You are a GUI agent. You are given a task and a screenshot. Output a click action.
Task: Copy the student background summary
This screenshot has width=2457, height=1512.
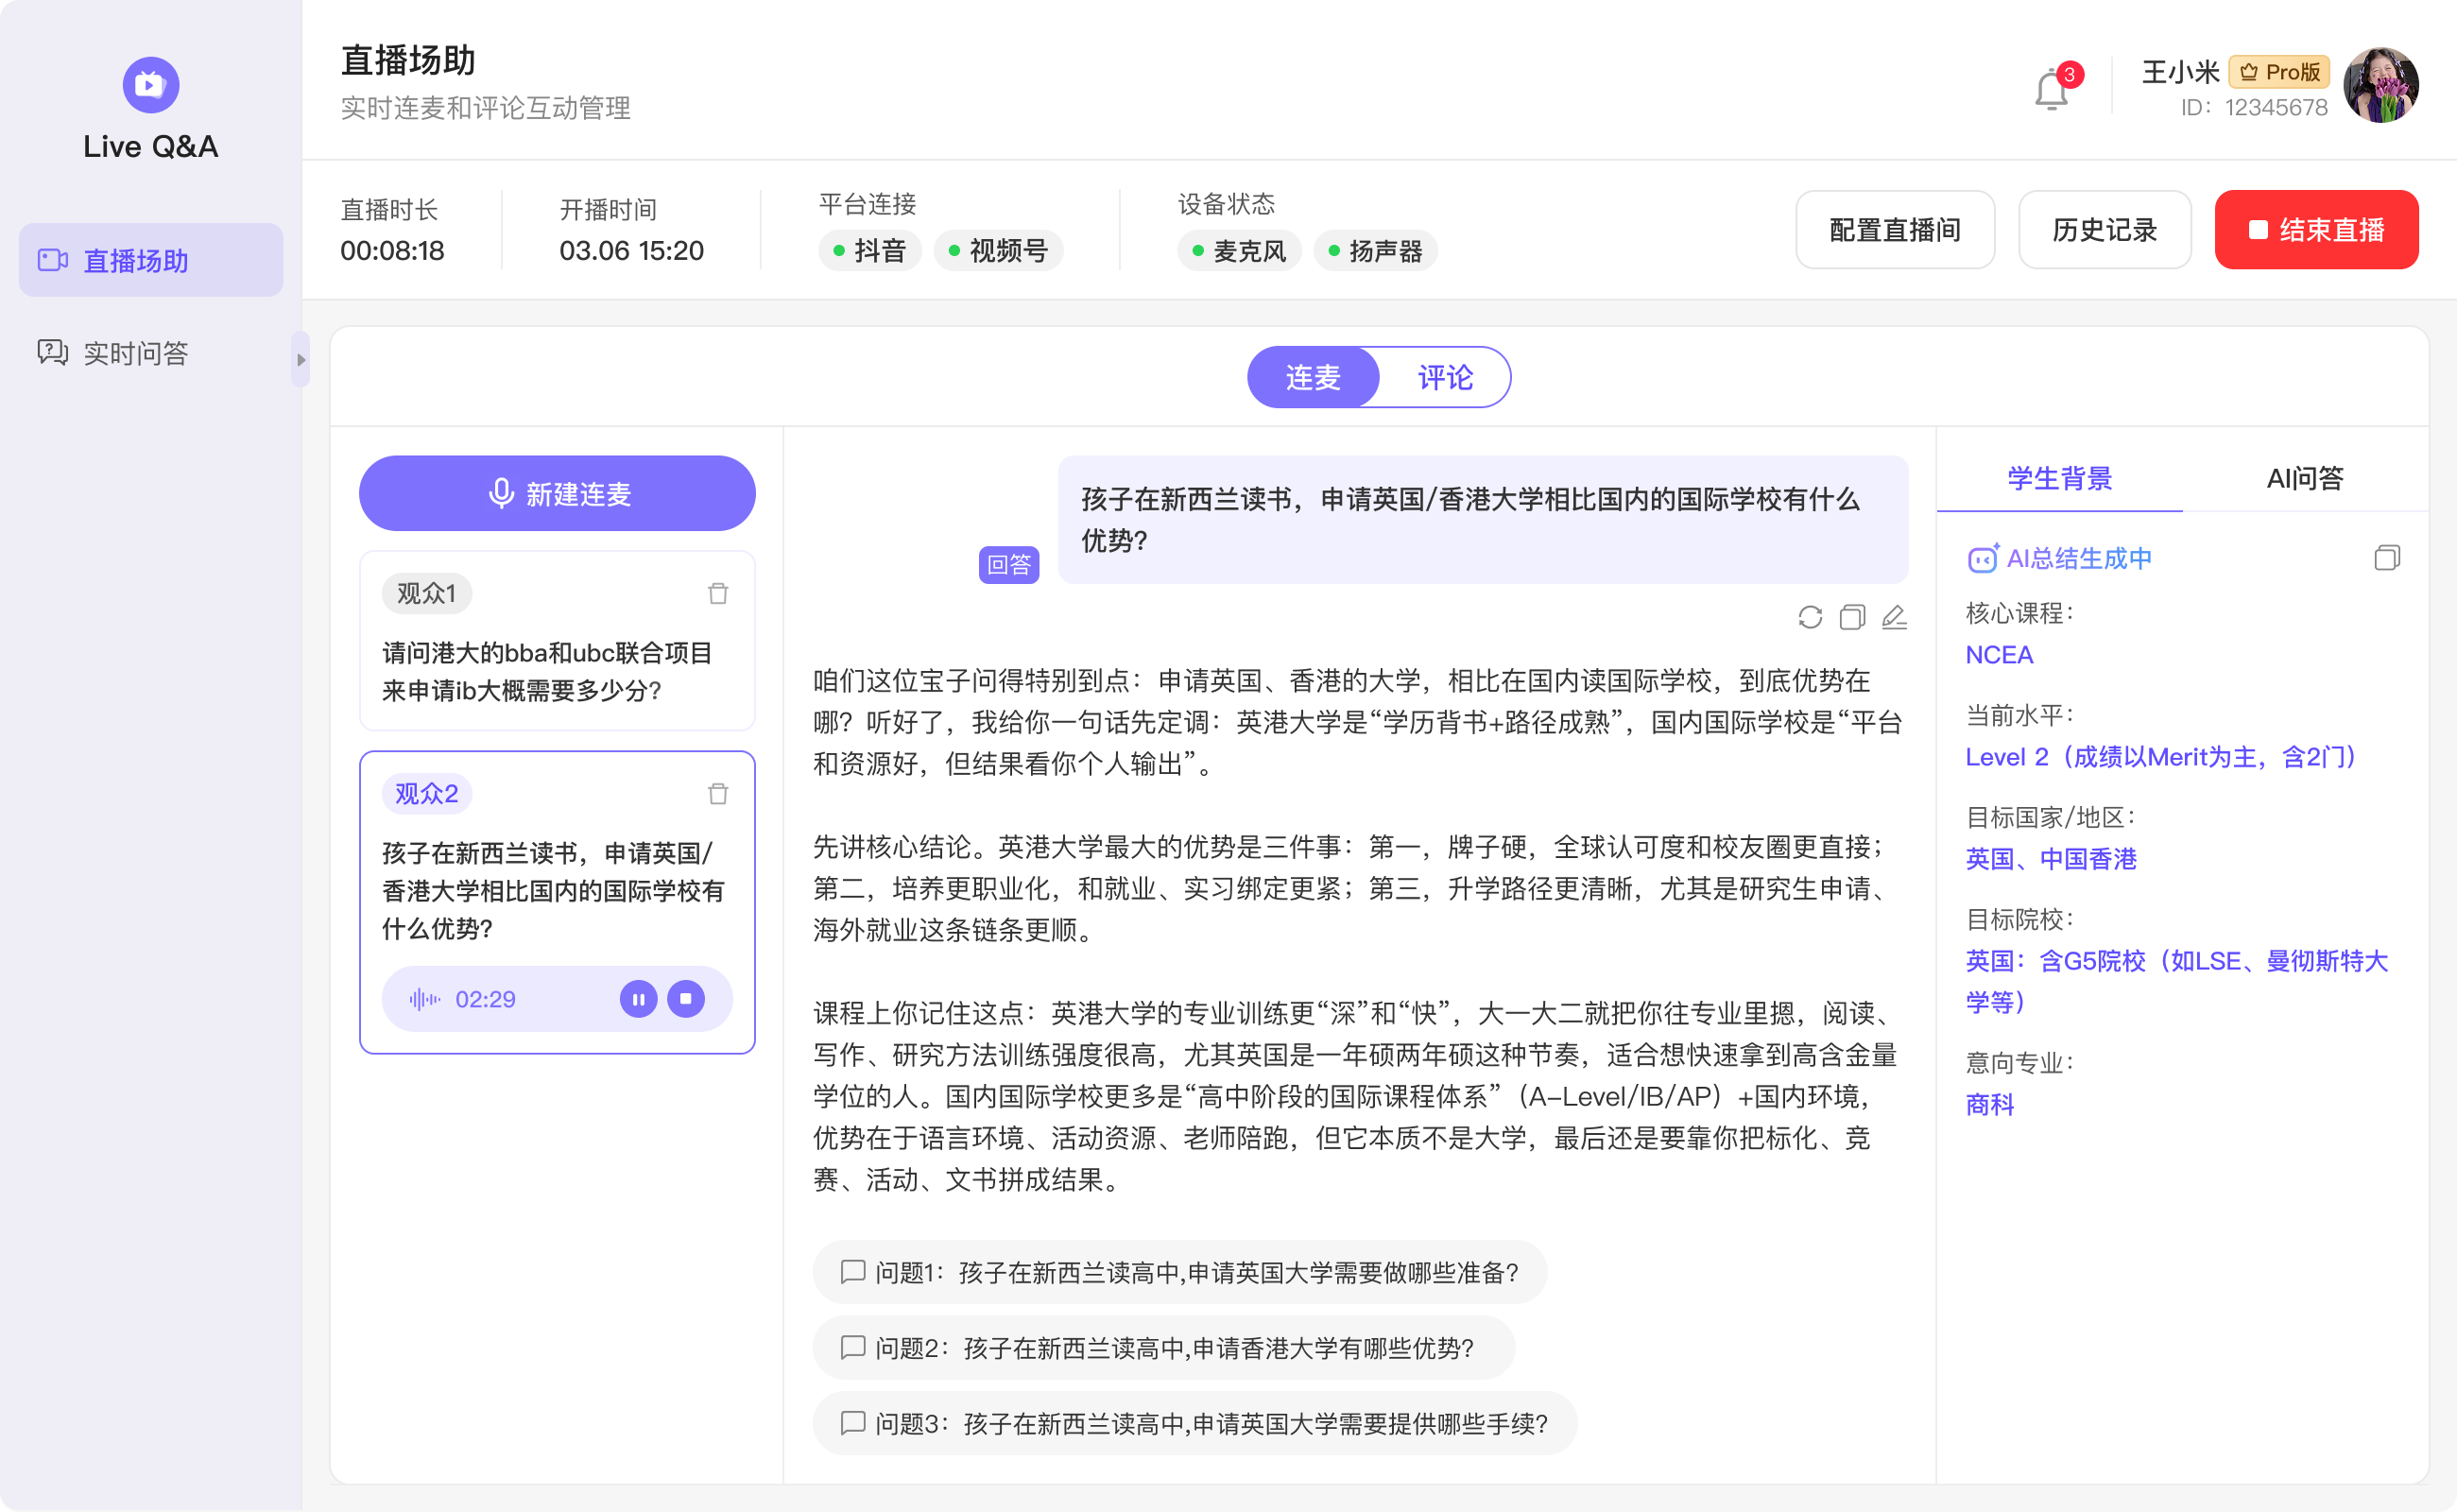(2386, 557)
